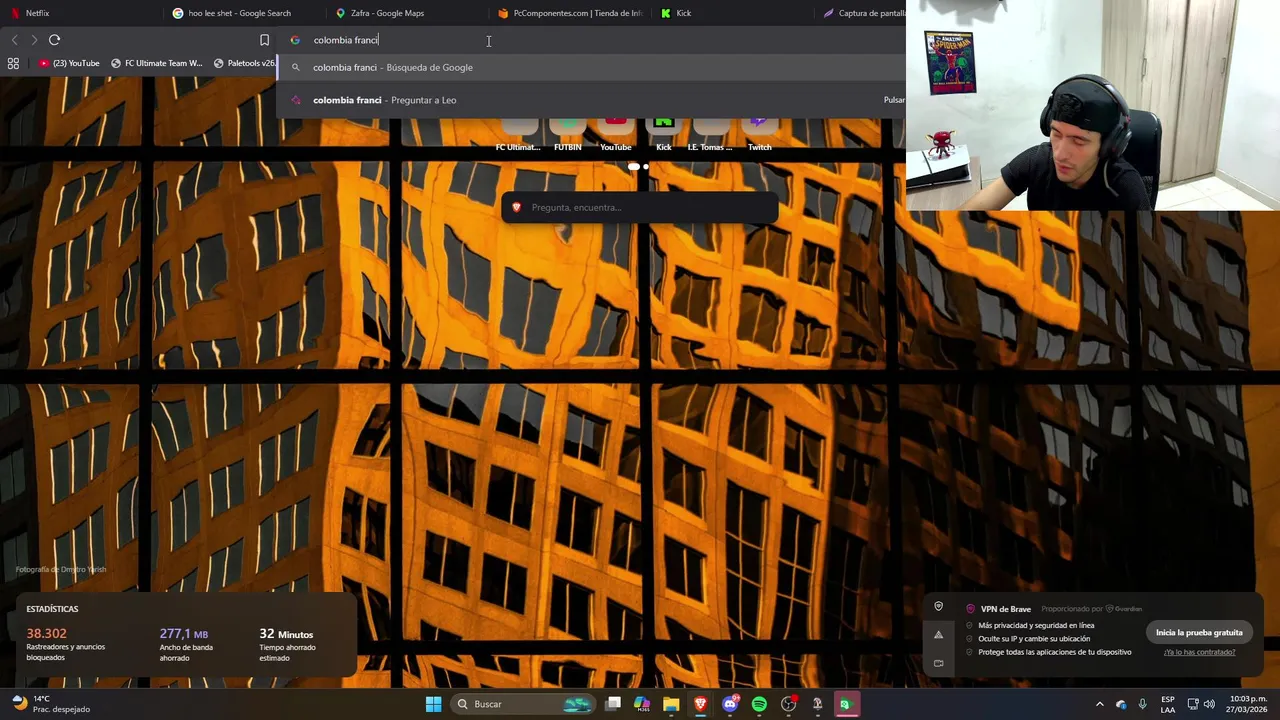Select the VPN shield tab icon in widget

coord(938,606)
